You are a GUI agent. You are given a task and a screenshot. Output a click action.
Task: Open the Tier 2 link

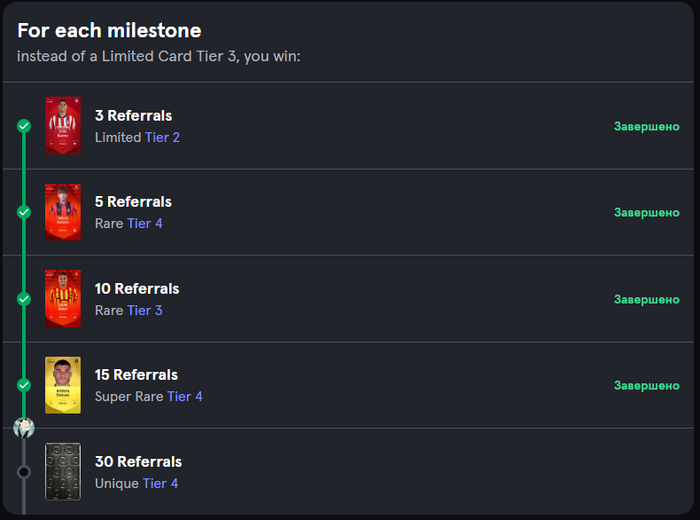click(x=162, y=138)
